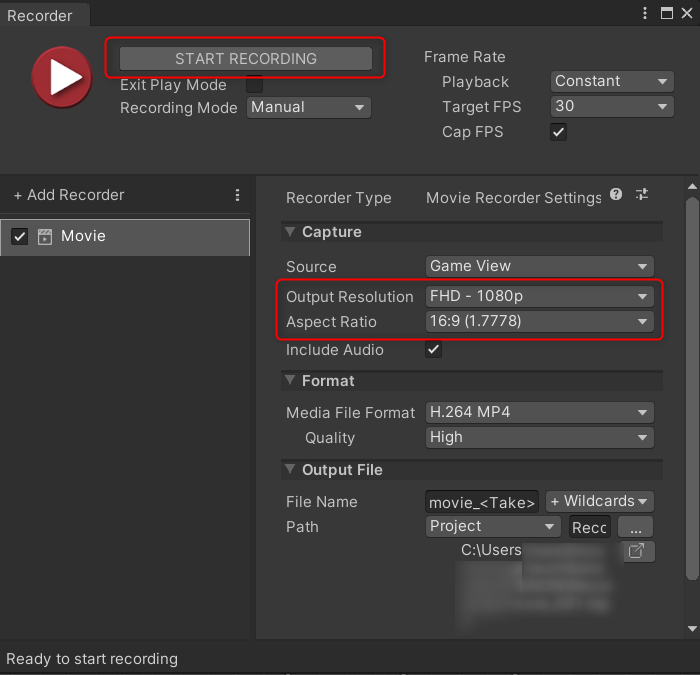This screenshot has height=675, width=700.
Task: Click the browse ellipsis button
Action: pyautogui.click(x=635, y=527)
